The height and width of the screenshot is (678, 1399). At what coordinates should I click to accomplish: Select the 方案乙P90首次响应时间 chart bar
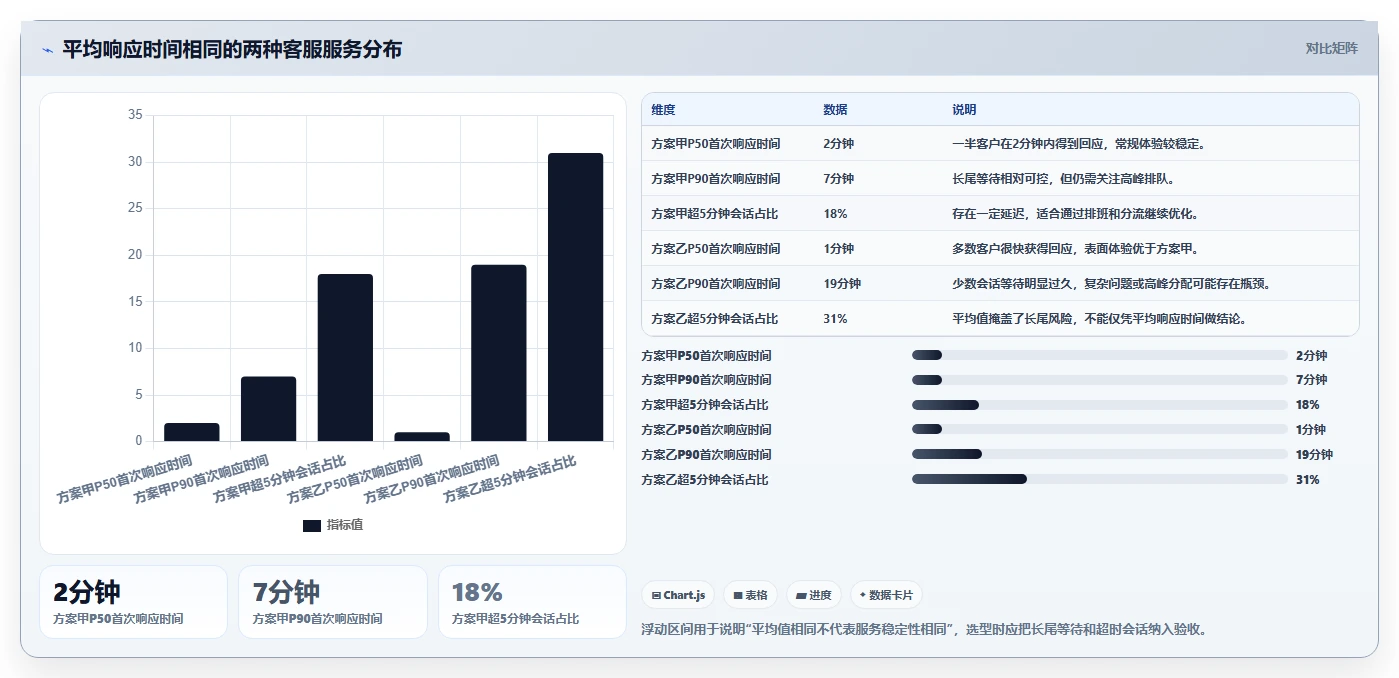point(499,353)
